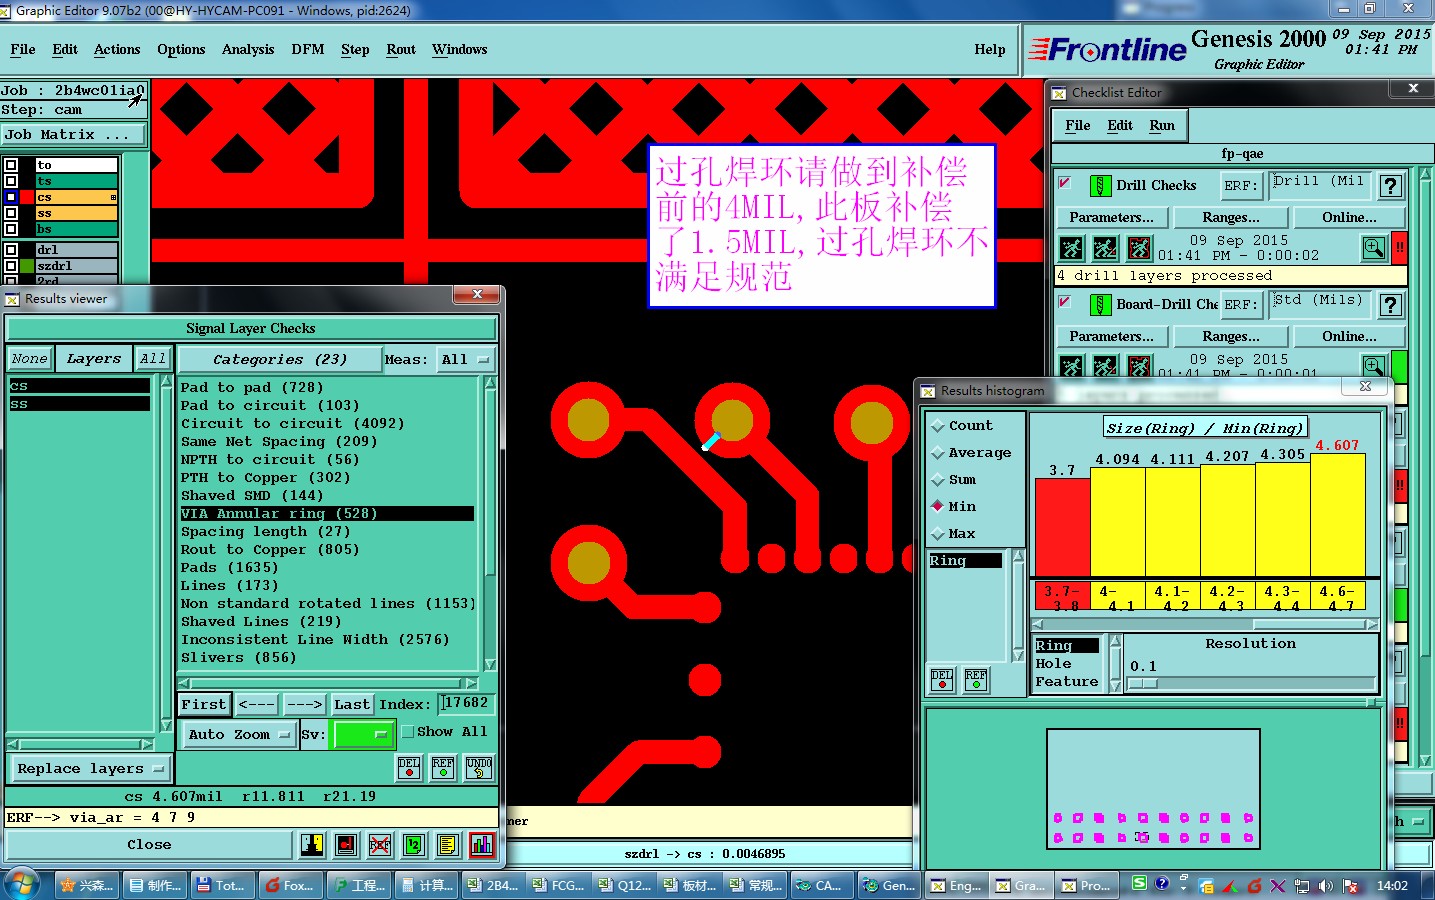Image resolution: width=1435 pixels, height=900 pixels.
Task: Click the REF icon in Results viewer
Action: [x=443, y=768]
